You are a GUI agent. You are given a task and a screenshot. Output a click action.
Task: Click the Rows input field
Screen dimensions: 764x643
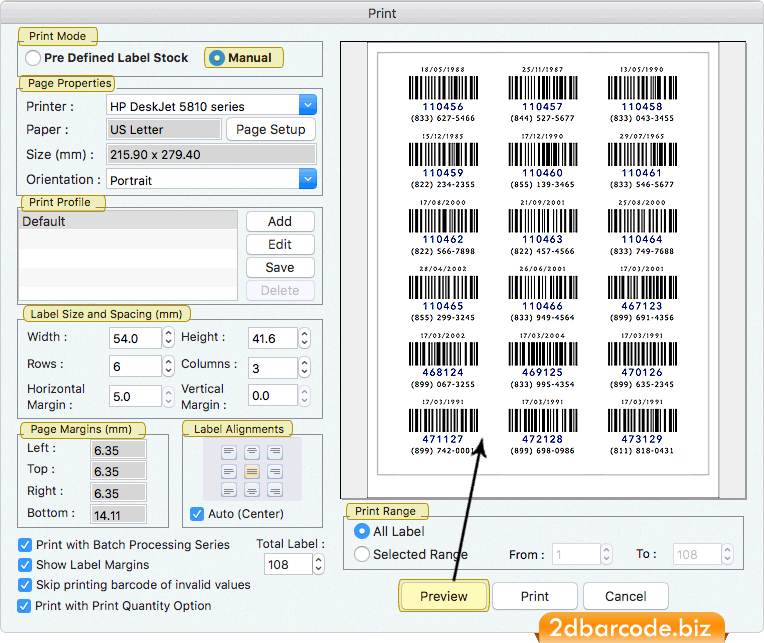click(x=135, y=366)
